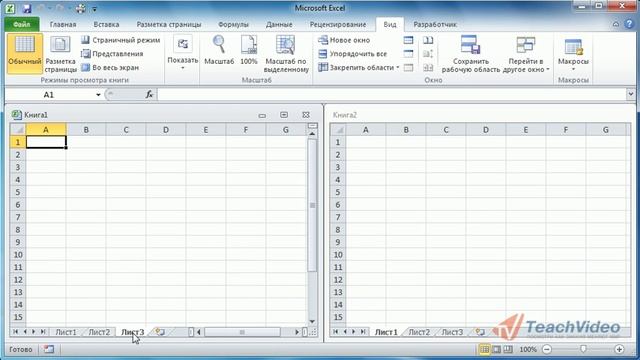Switch to the large Разметка страницы view button

(x=60, y=53)
